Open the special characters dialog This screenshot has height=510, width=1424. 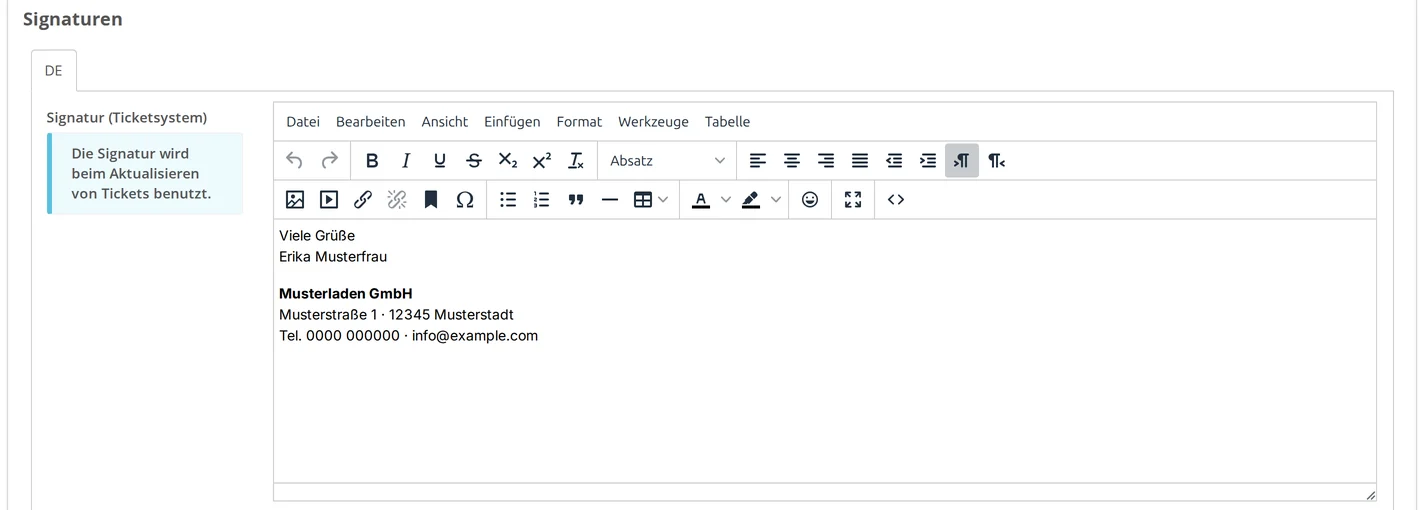(465, 199)
